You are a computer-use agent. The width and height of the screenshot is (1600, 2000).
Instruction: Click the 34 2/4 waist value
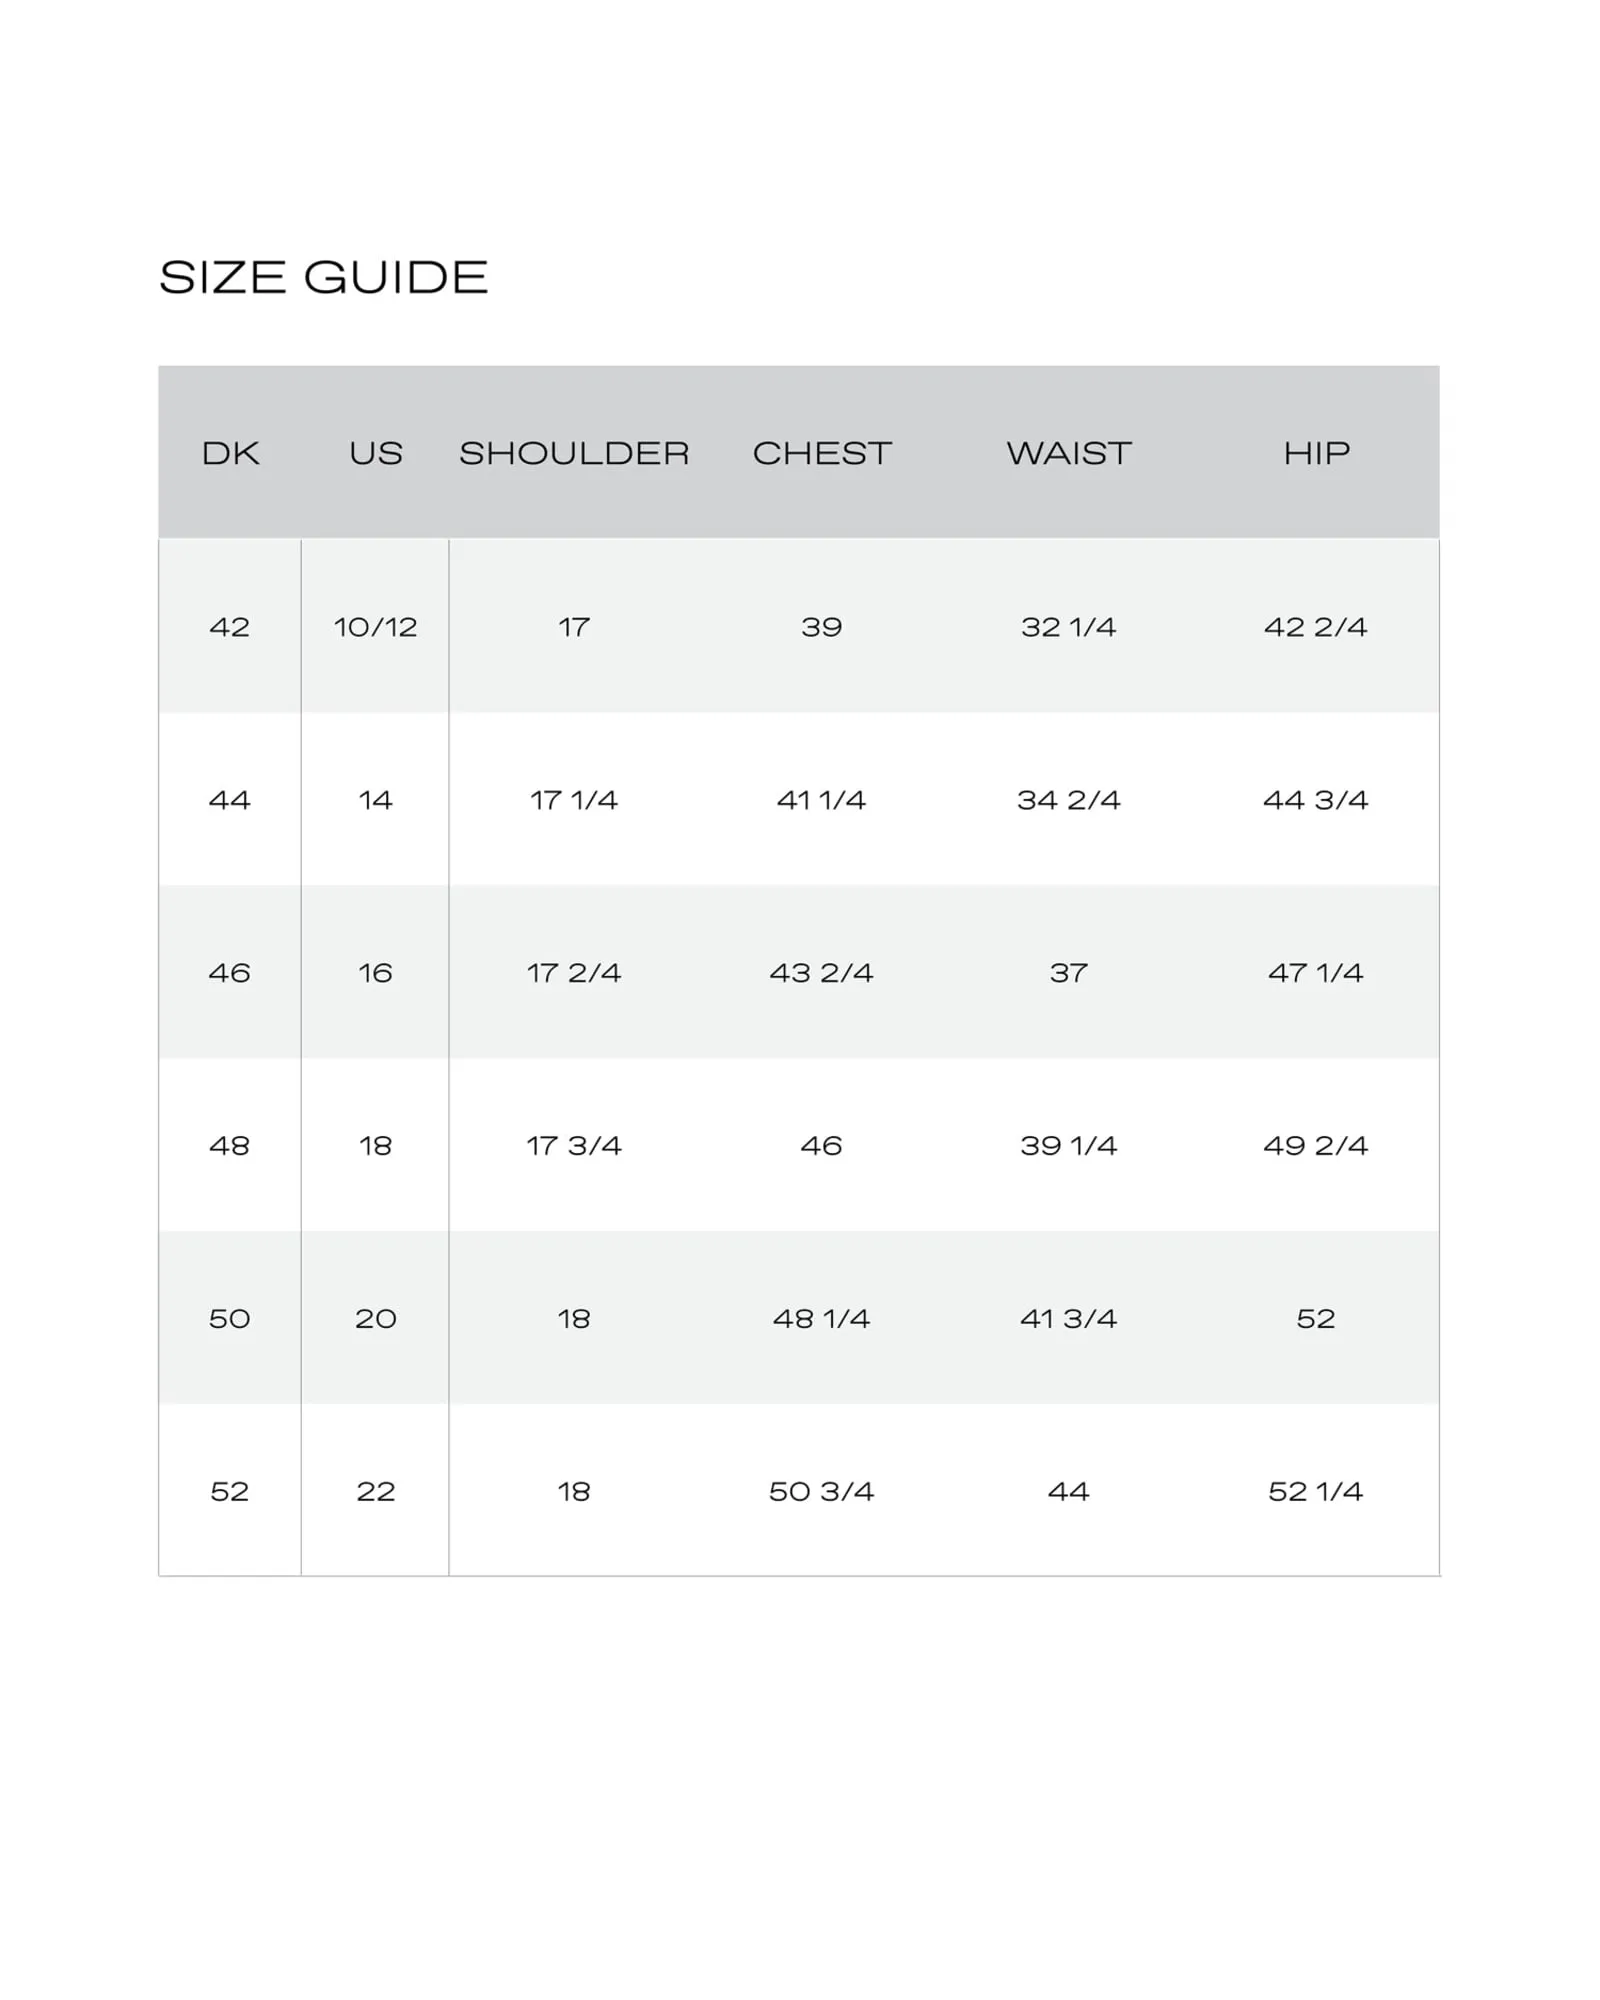point(1068,800)
